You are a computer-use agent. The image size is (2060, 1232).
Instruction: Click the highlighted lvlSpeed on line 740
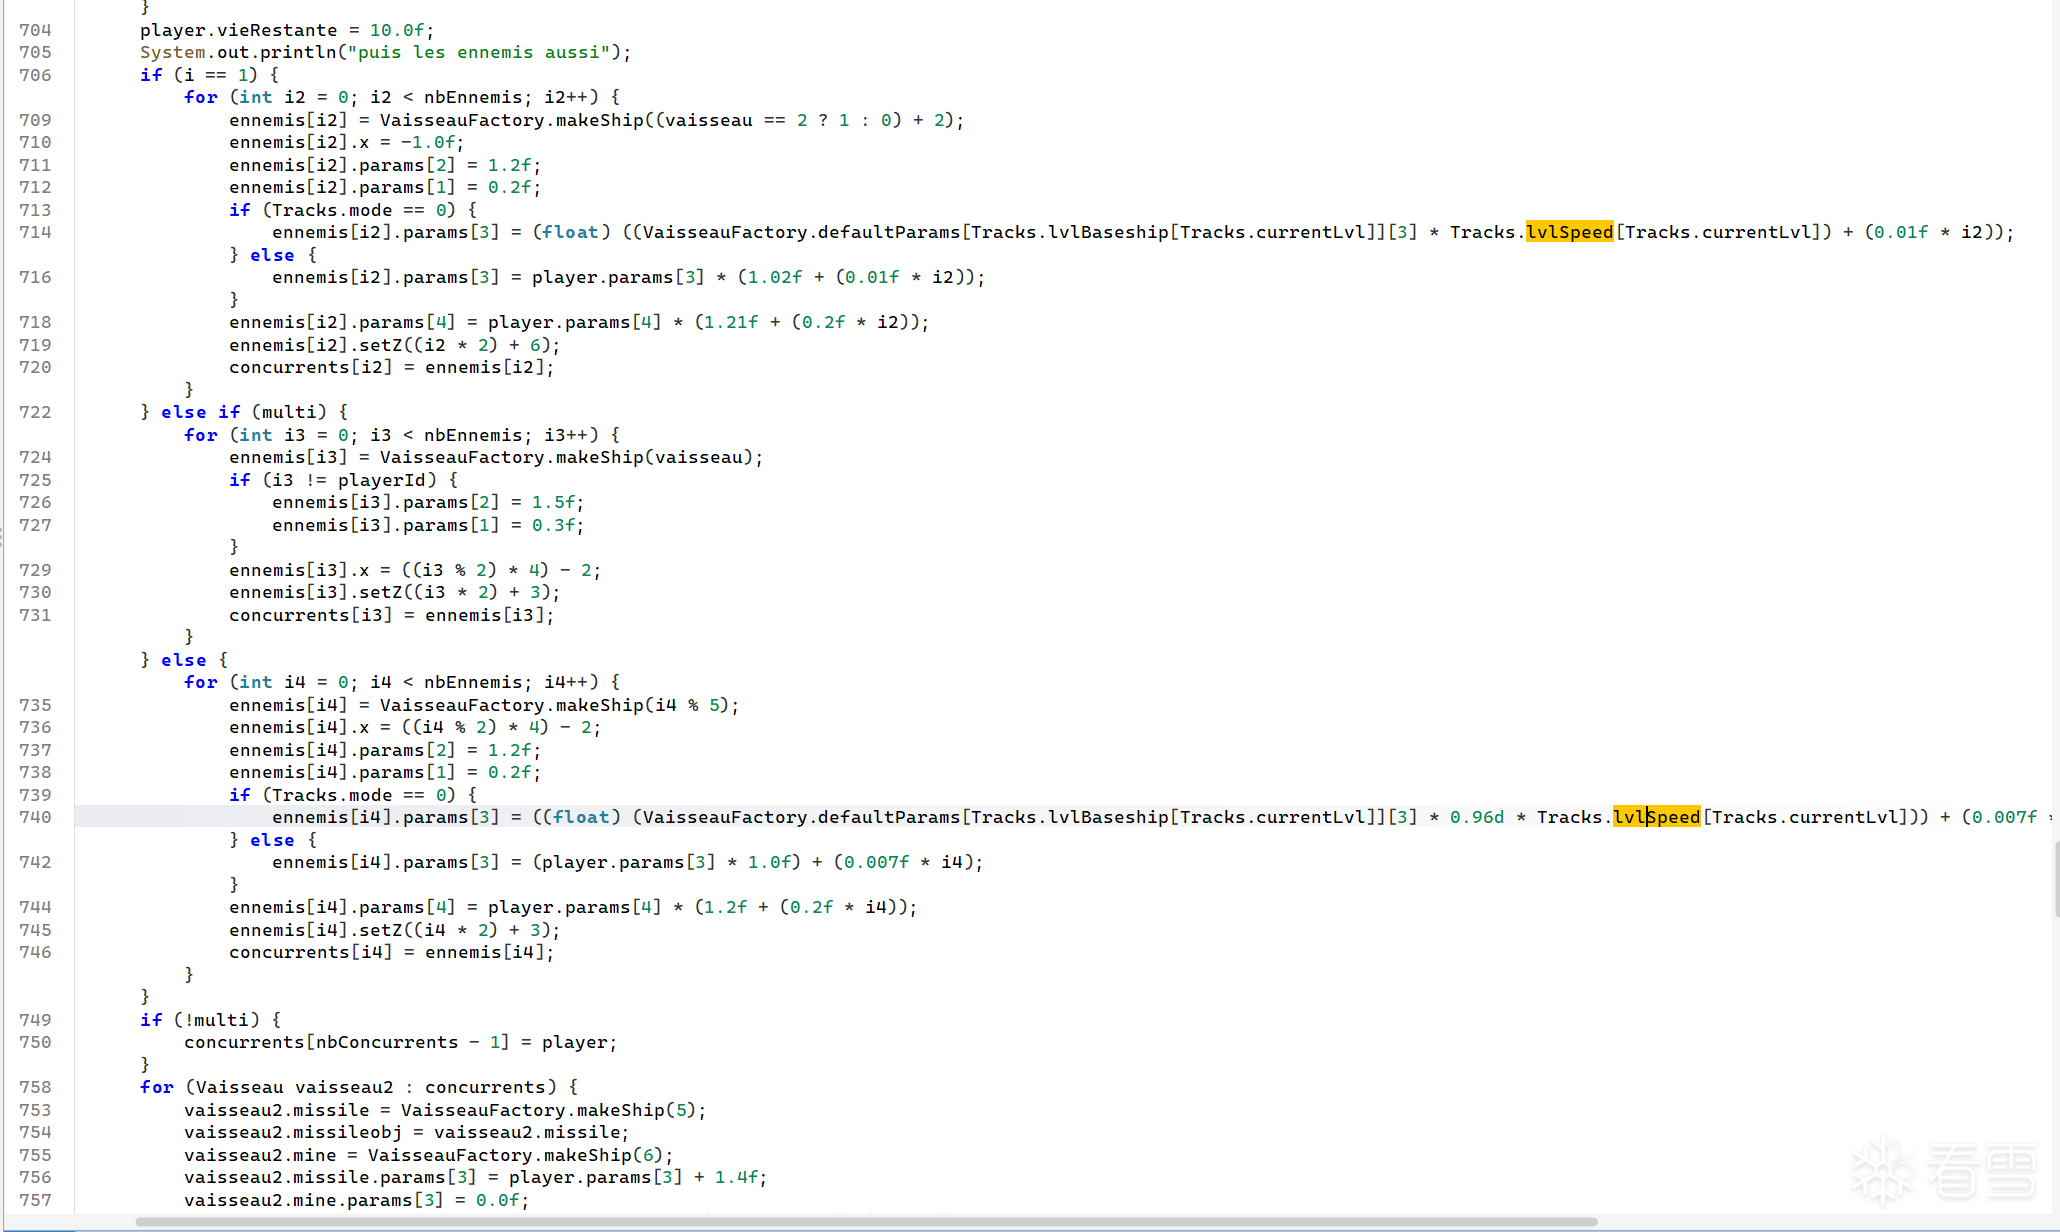[x=1656, y=817]
